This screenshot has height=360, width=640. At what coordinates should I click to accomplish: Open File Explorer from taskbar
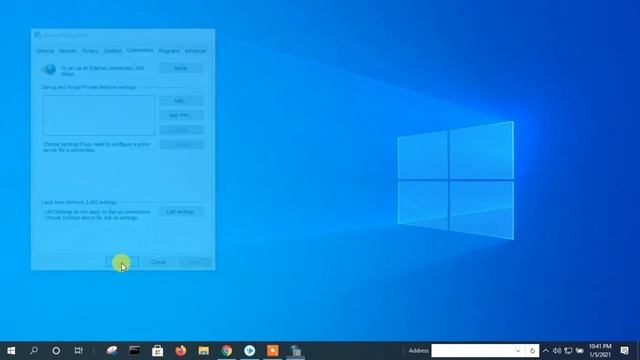(x=204, y=351)
